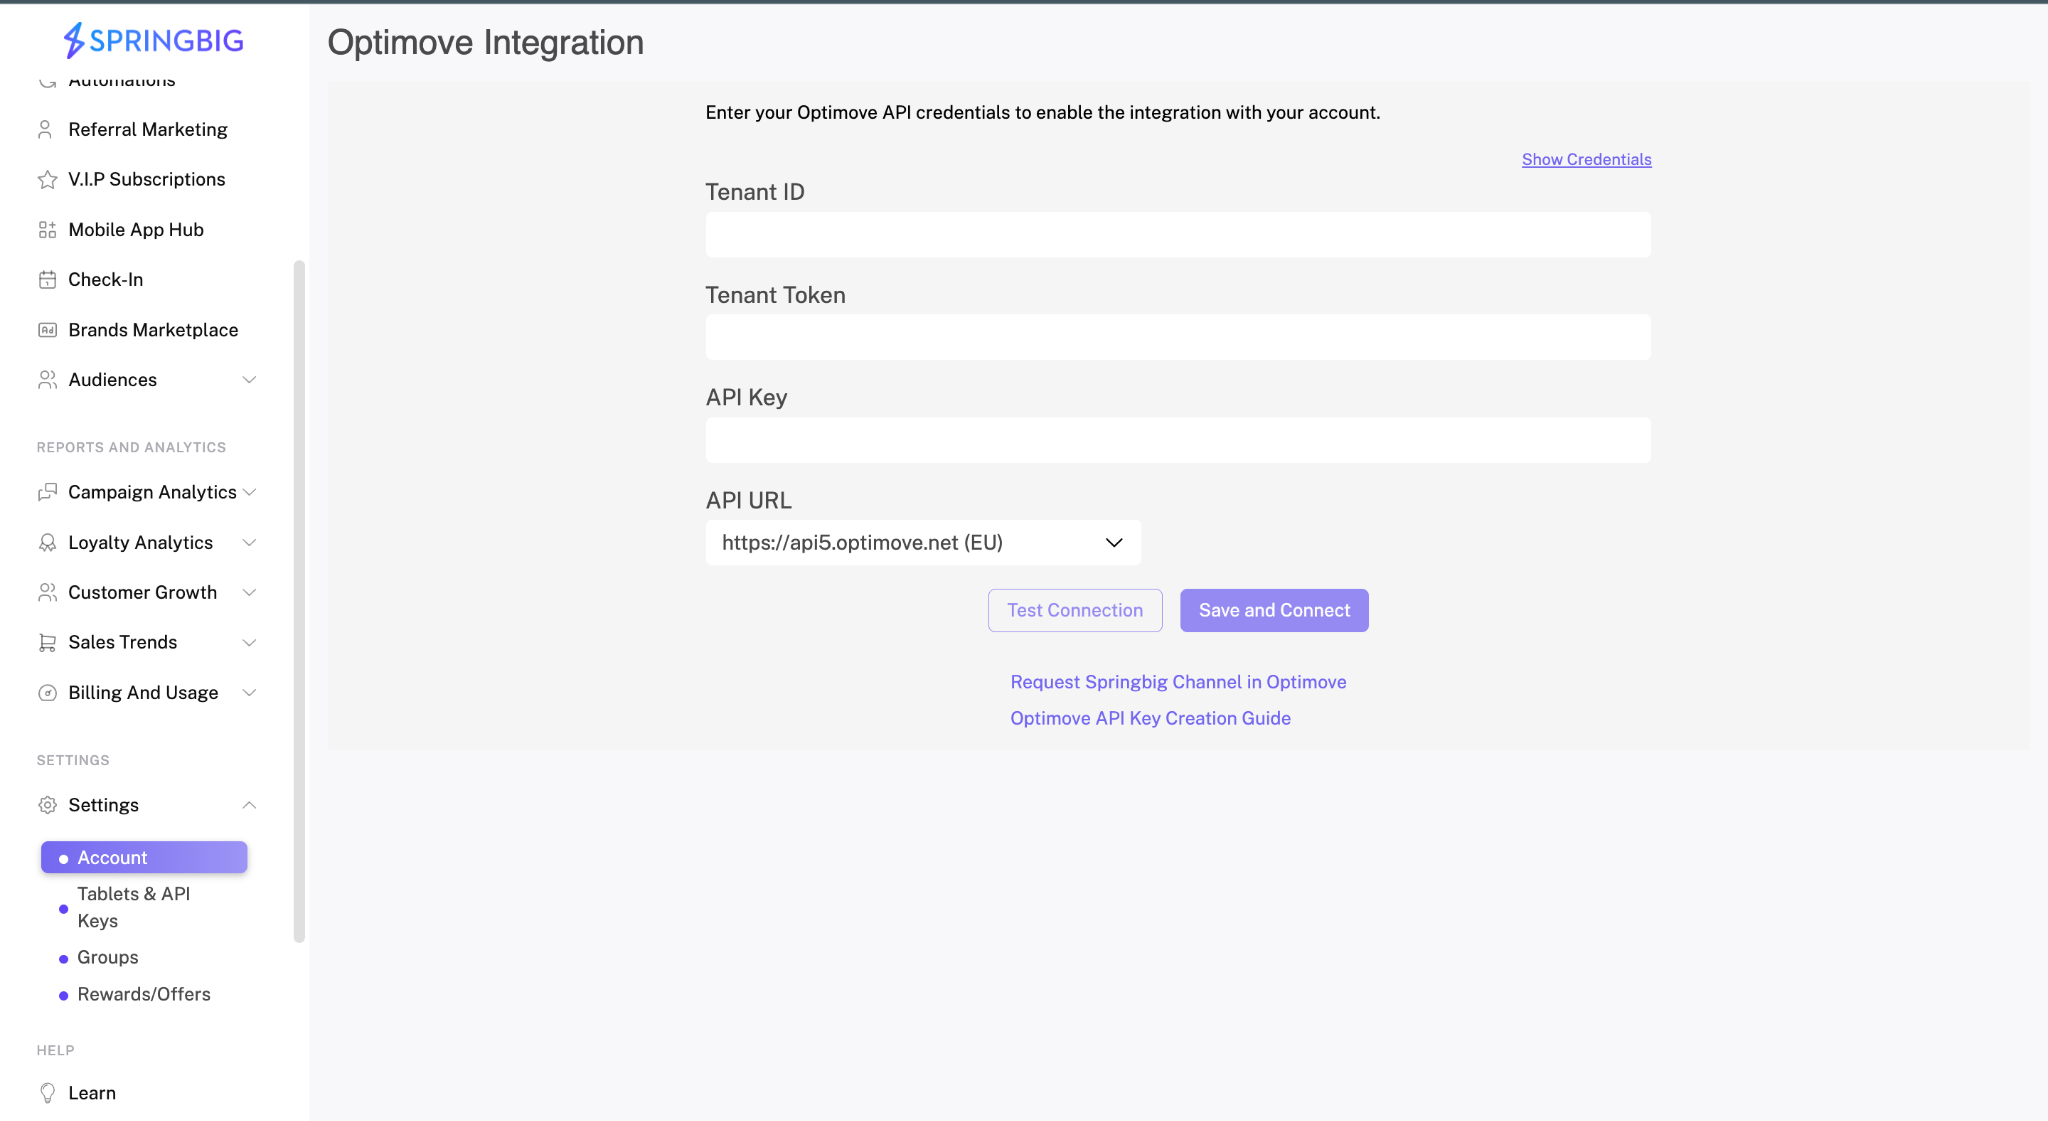Go to Mobile App Hub
Image resolution: width=2048 pixels, height=1121 pixels.
click(x=136, y=229)
